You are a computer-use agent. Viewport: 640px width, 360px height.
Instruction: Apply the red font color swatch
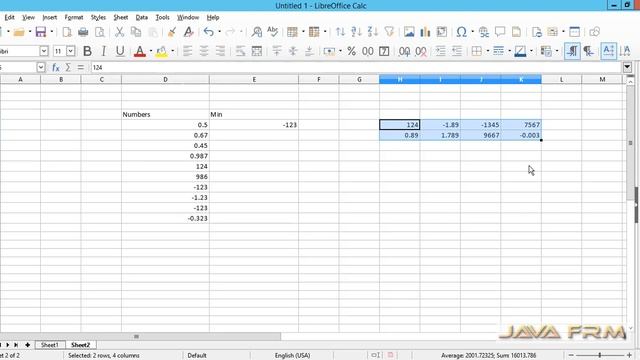(x=140, y=51)
